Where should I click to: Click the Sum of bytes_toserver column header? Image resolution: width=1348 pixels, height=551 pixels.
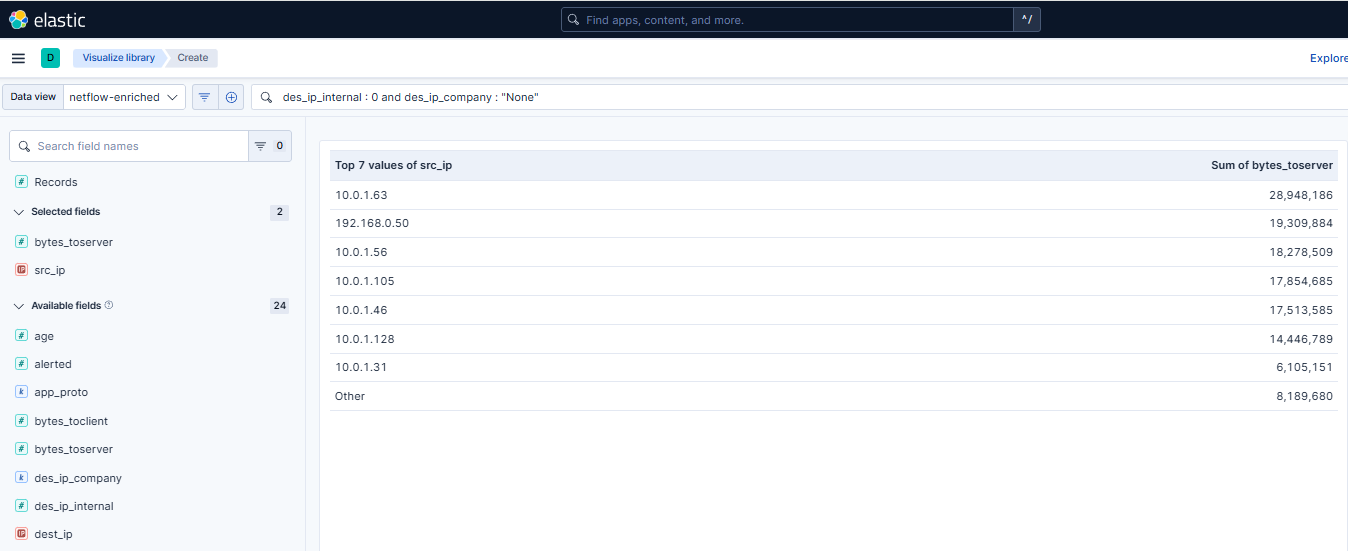tap(1272, 165)
